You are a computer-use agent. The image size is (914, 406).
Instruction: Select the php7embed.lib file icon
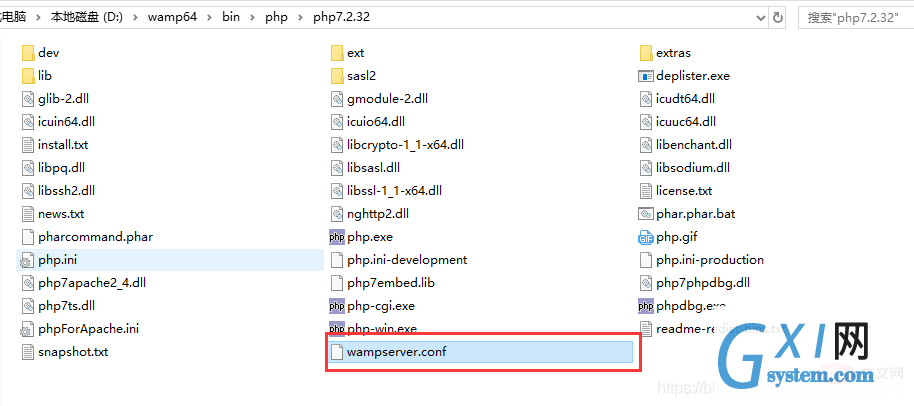click(337, 283)
